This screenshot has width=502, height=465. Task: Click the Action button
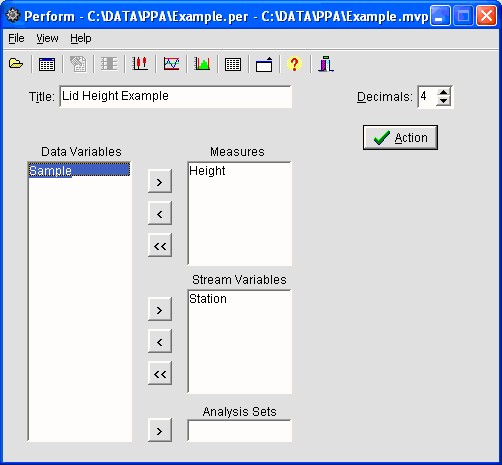(x=400, y=137)
